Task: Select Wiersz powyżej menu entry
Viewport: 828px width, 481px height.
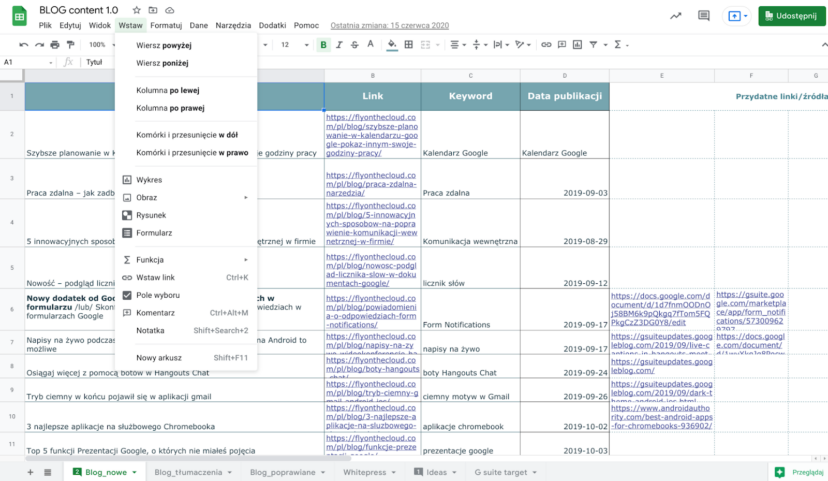Action: tap(186, 45)
